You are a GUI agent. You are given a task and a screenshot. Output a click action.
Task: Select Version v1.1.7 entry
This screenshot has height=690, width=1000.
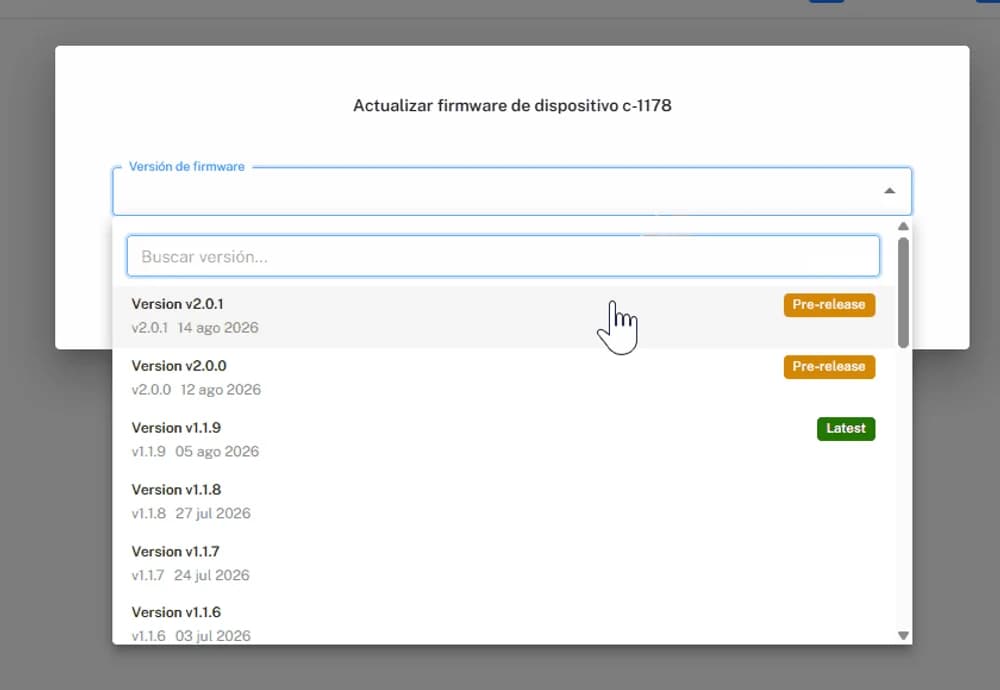point(504,564)
